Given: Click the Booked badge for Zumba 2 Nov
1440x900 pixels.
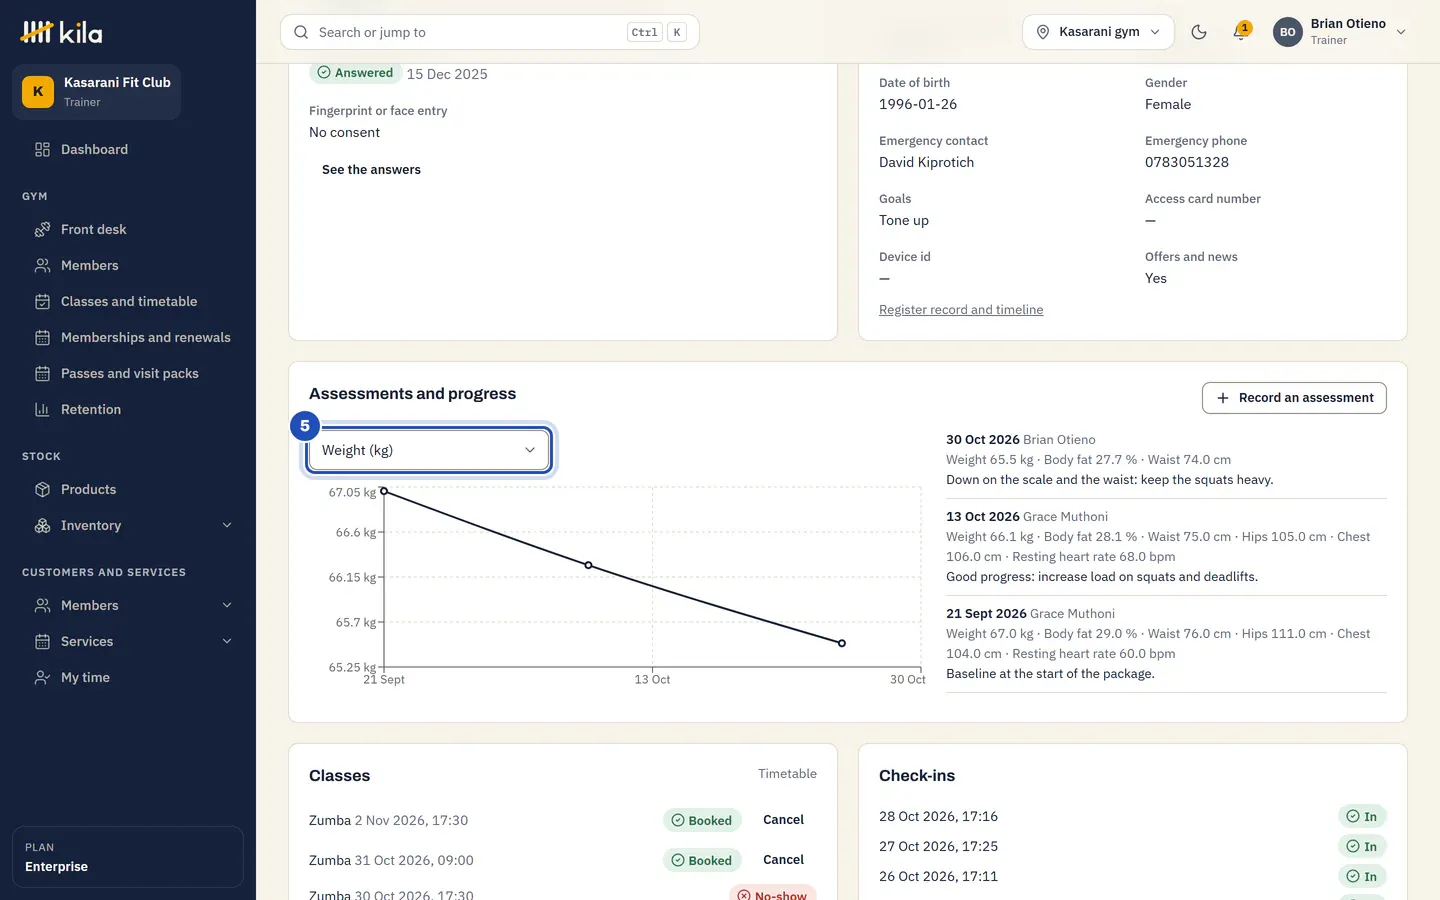Looking at the screenshot, I should [x=702, y=821].
